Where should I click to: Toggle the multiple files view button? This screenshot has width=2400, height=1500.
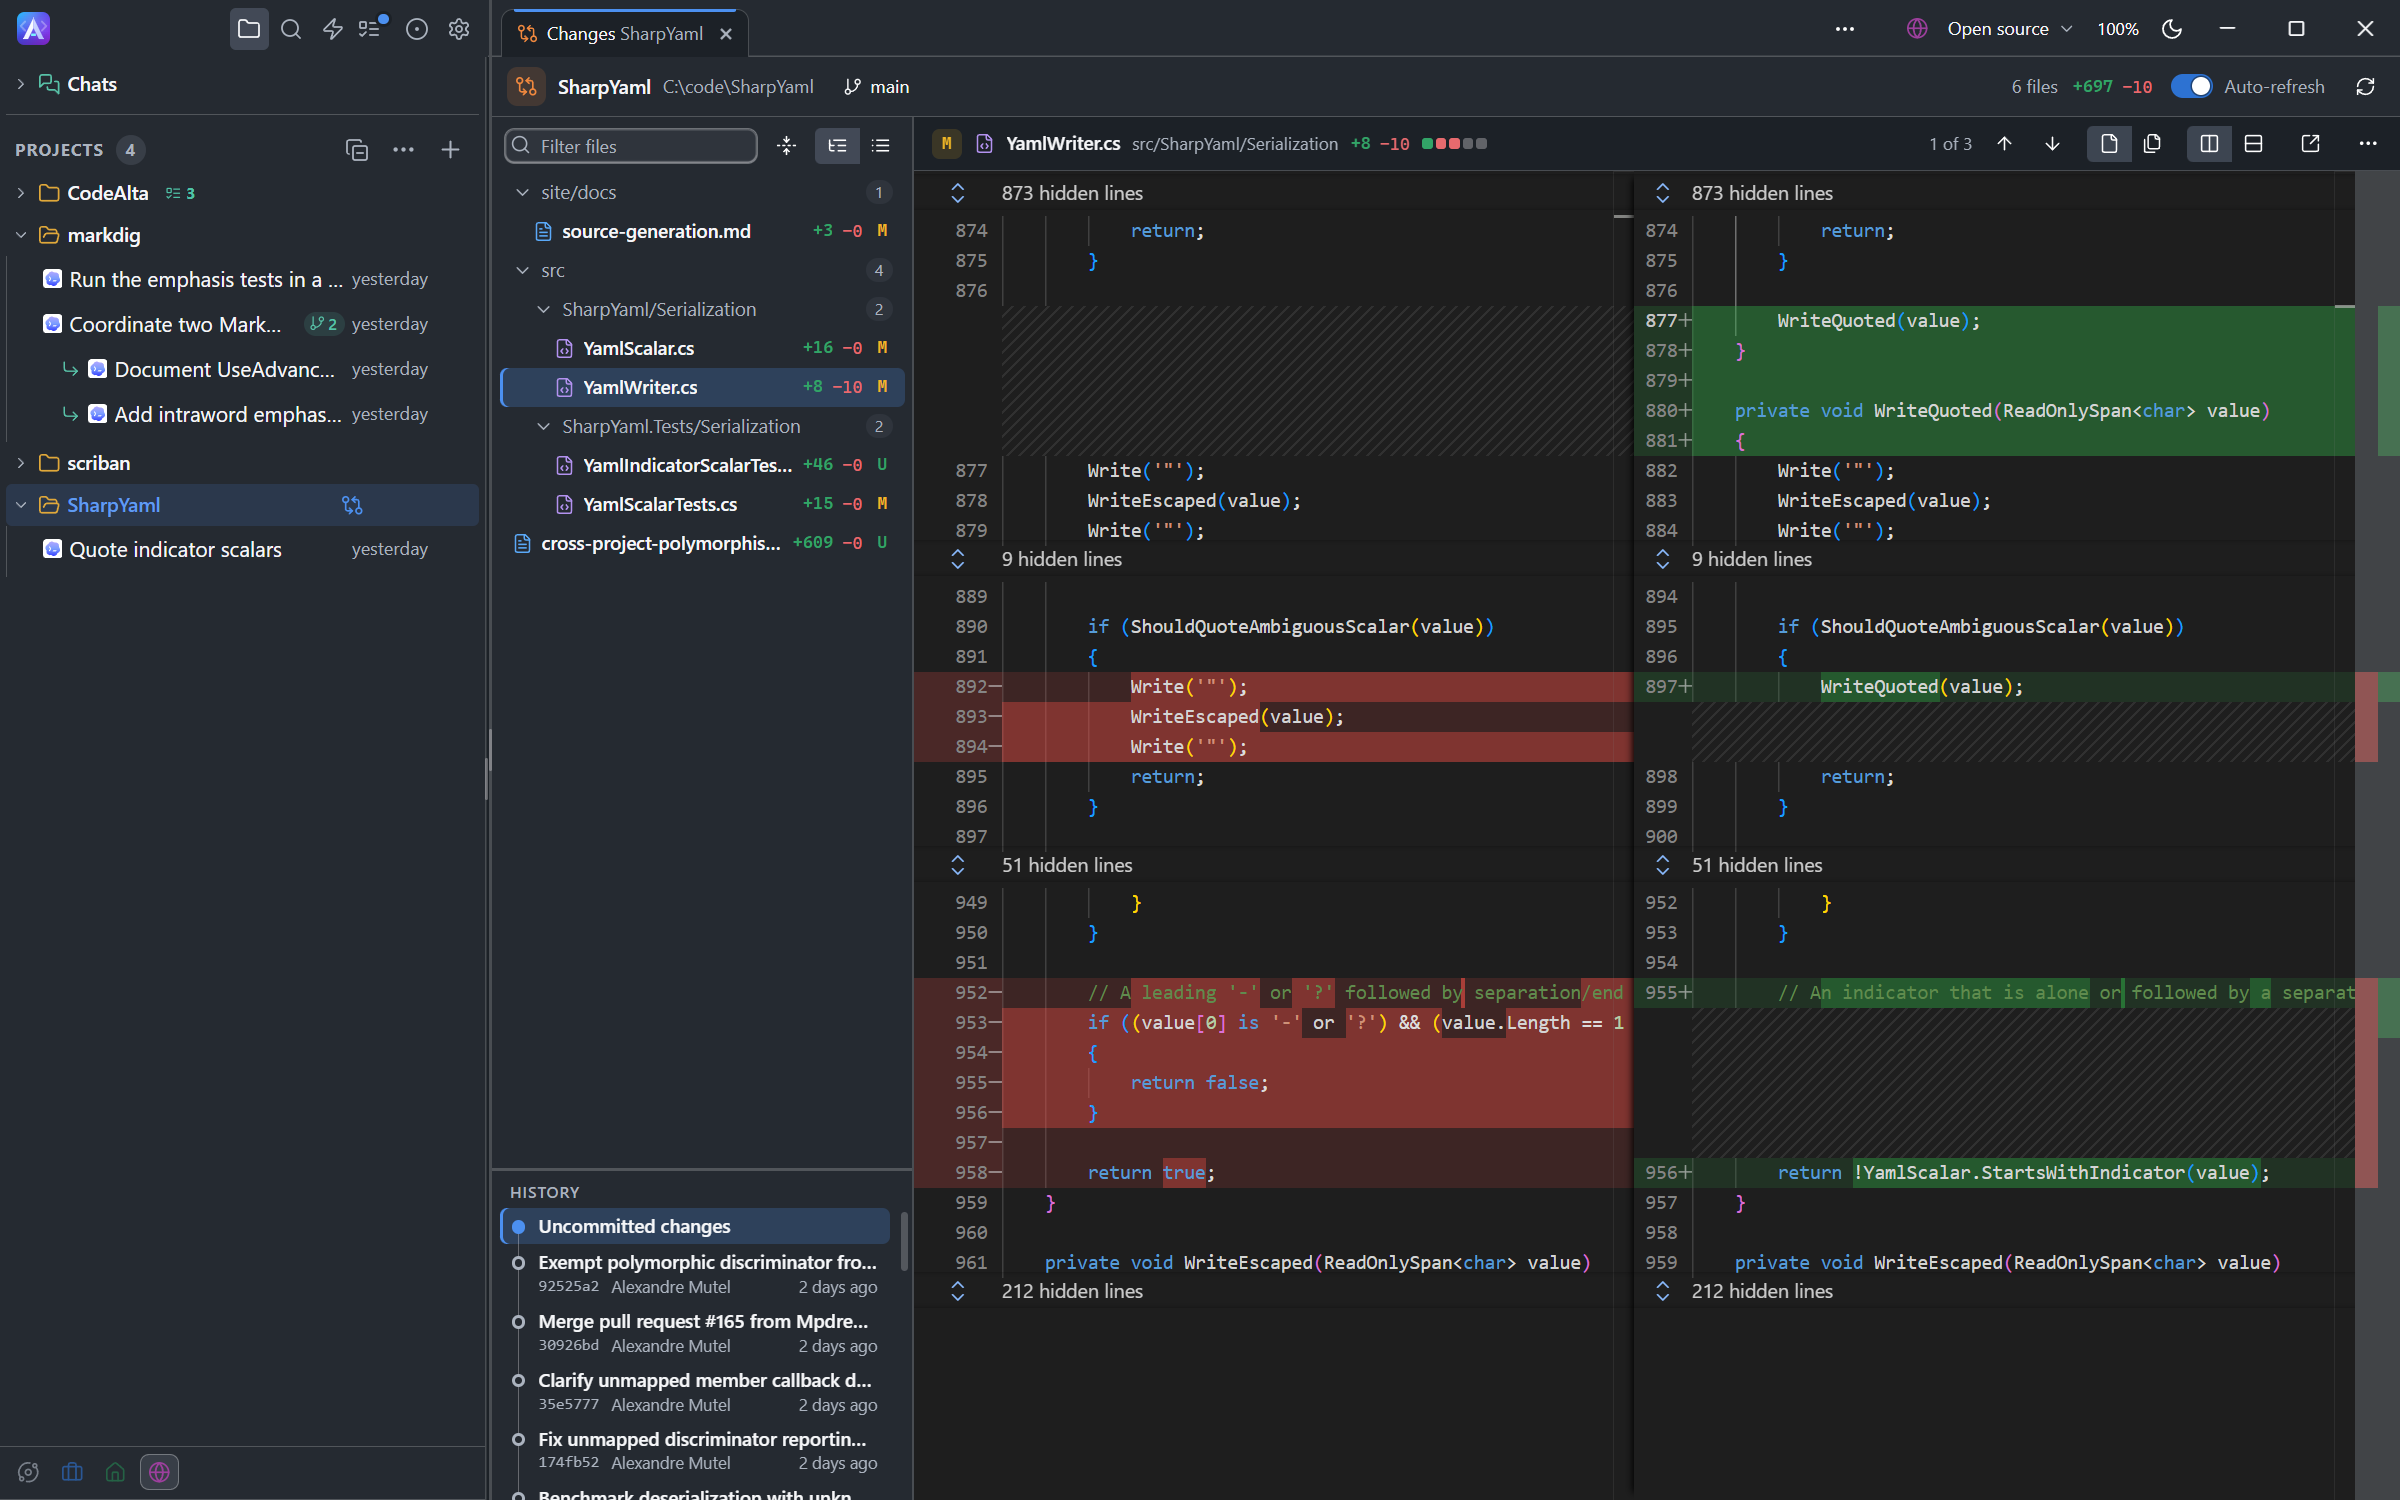pos(2153,144)
